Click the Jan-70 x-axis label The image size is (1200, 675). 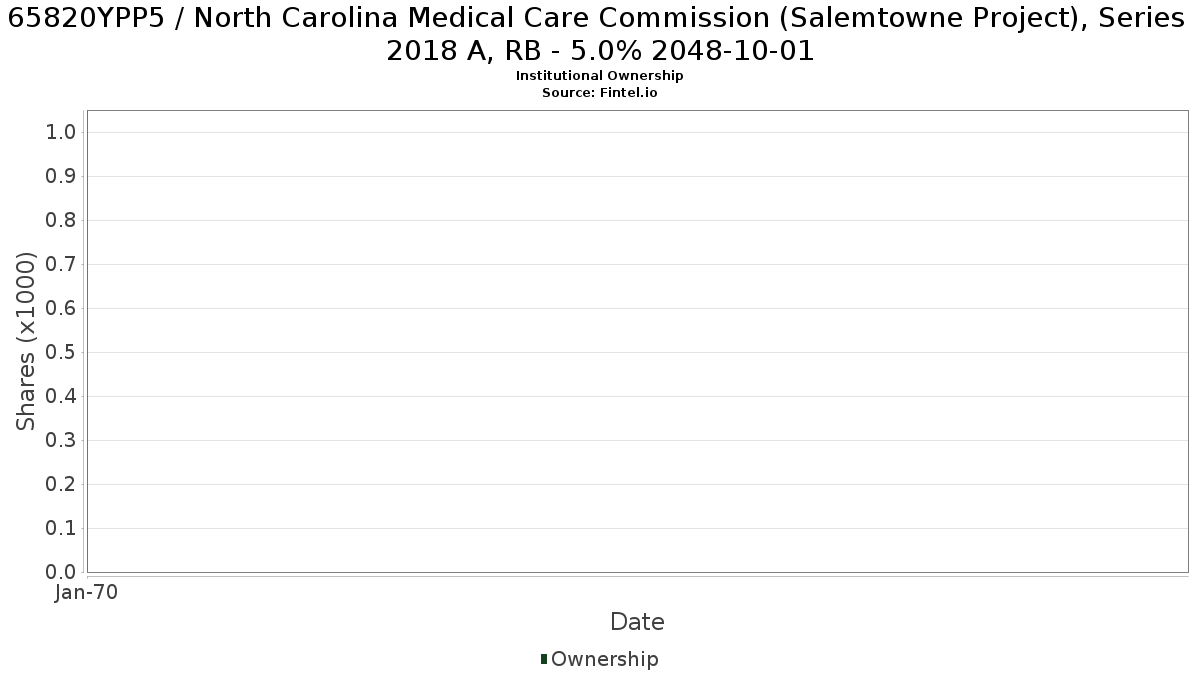[86, 593]
